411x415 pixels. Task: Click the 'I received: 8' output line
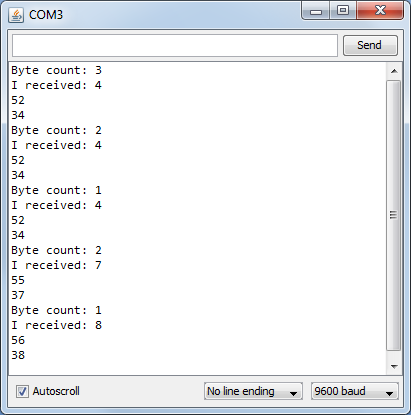[x=56, y=325]
